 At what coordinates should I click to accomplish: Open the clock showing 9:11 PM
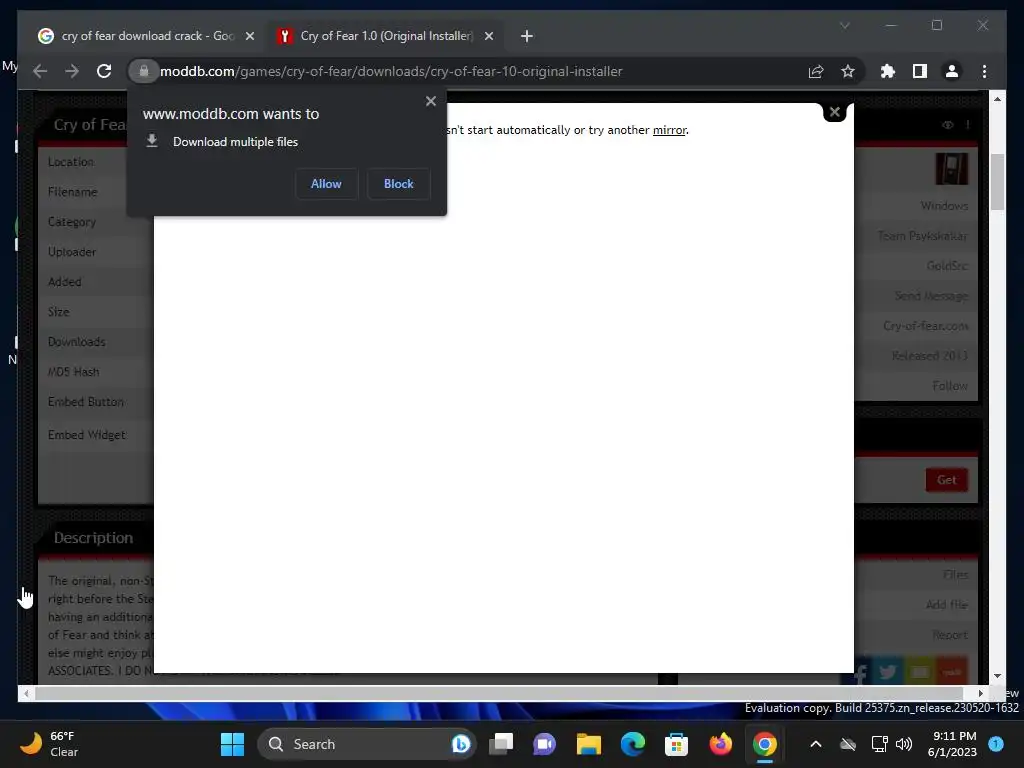(952, 744)
